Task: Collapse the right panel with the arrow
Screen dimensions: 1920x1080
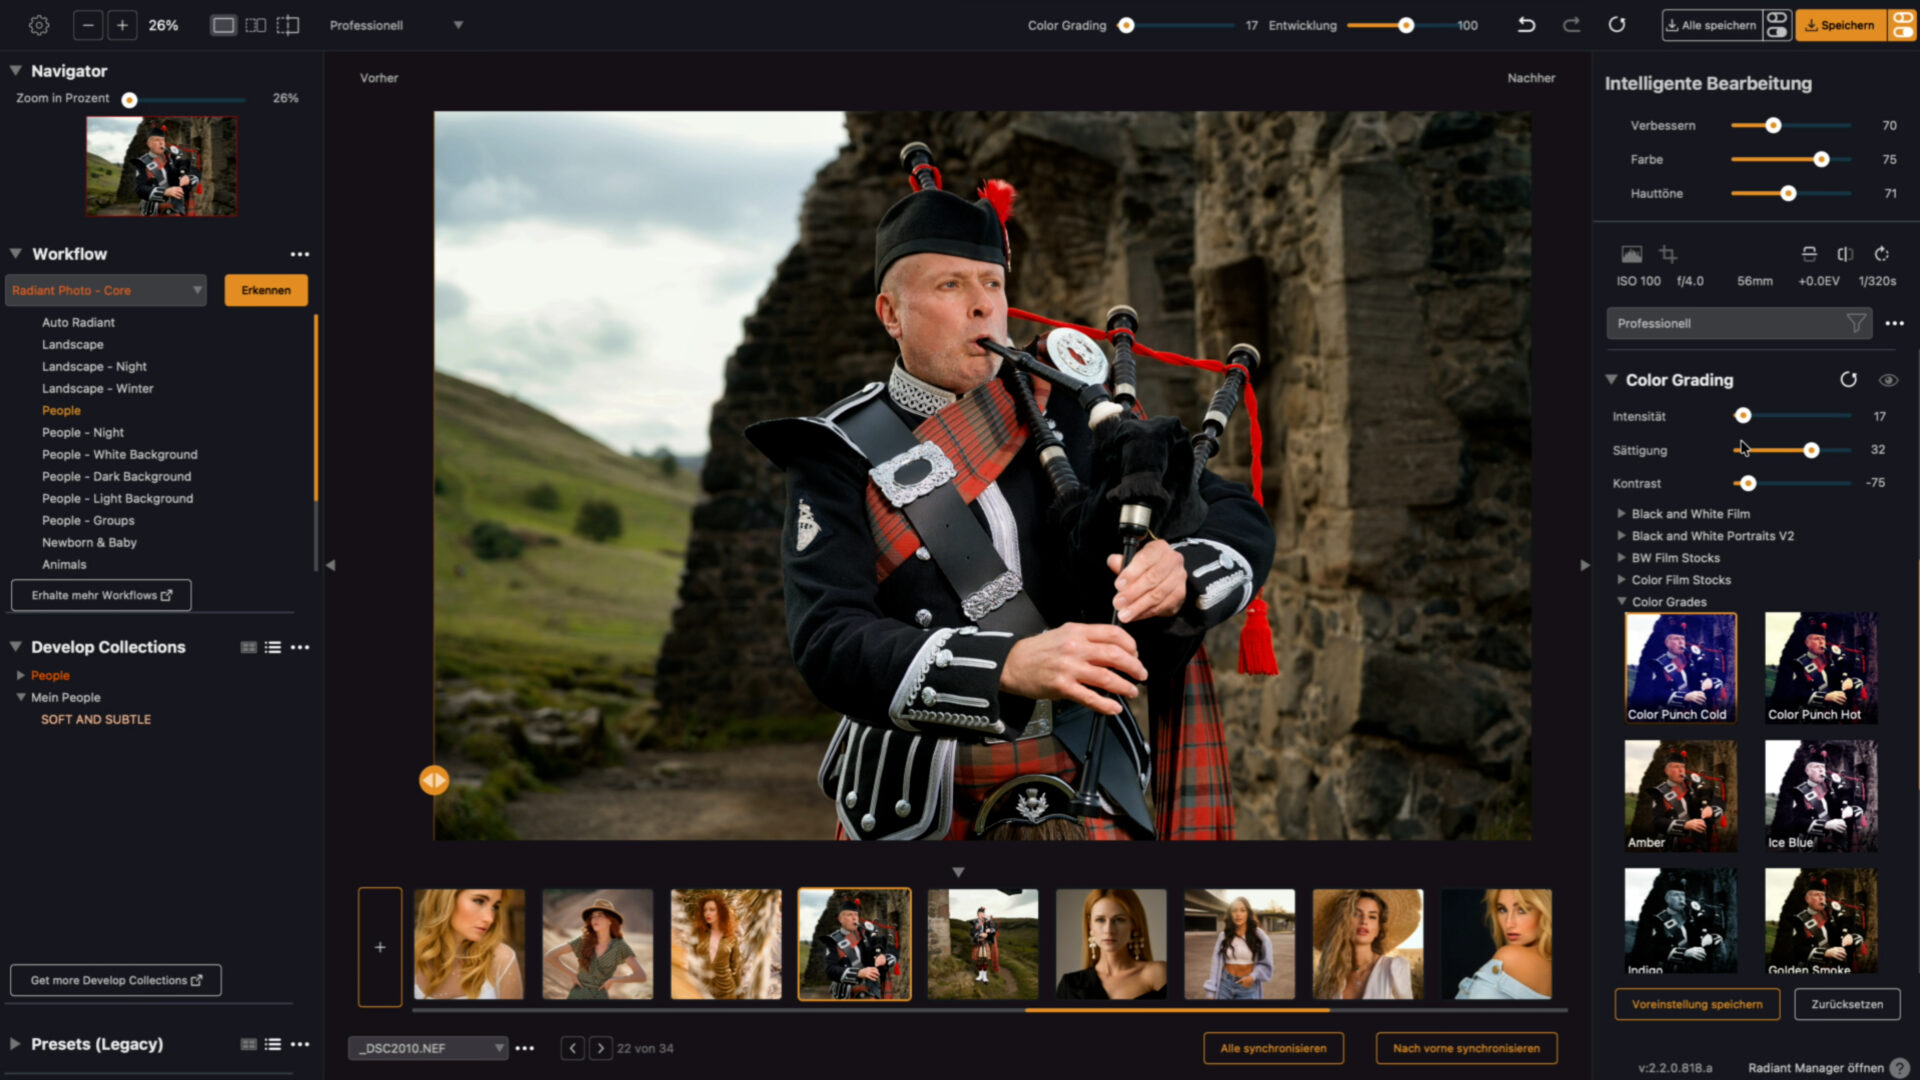Action: (1585, 565)
